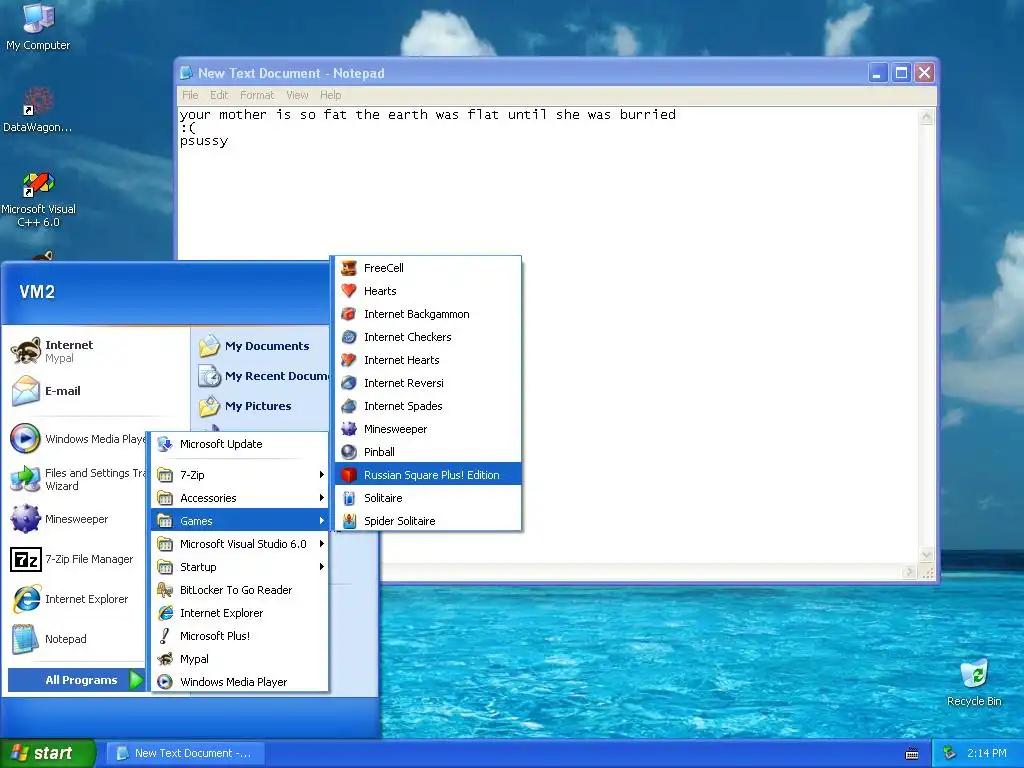Open the E-mail pinned item
This screenshot has height=768, width=1024.
[x=97, y=391]
